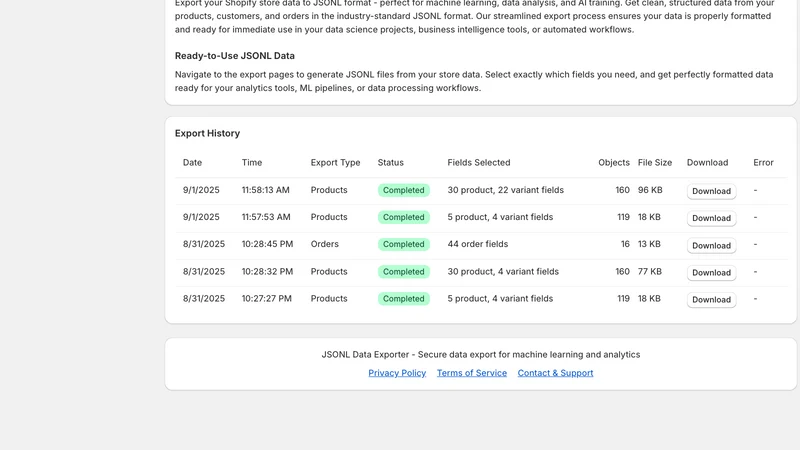The height and width of the screenshot is (450, 800).
Task: Click the Completed badge for 11:57:53 AM
Action: (x=404, y=217)
